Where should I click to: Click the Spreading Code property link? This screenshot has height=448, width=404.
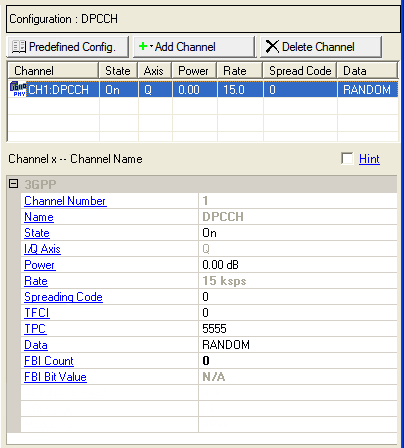click(63, 297)
